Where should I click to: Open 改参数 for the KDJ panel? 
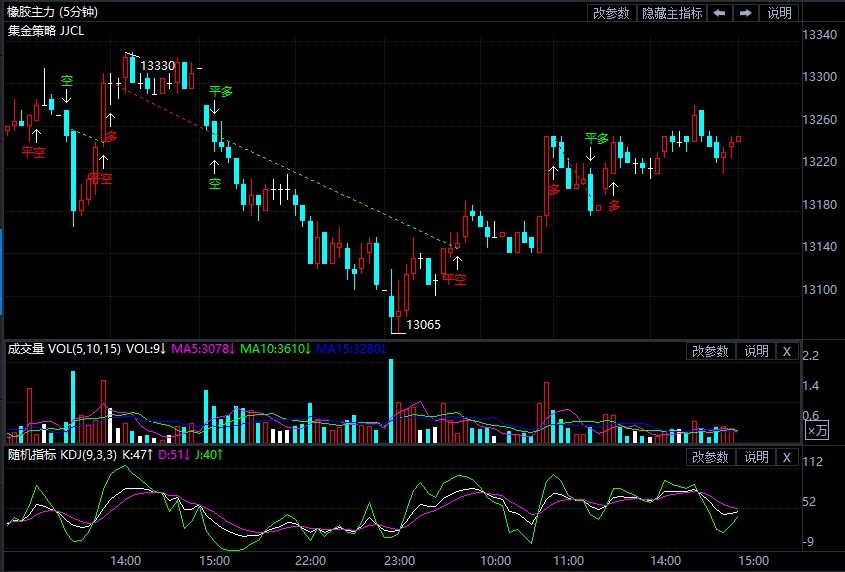709,457
